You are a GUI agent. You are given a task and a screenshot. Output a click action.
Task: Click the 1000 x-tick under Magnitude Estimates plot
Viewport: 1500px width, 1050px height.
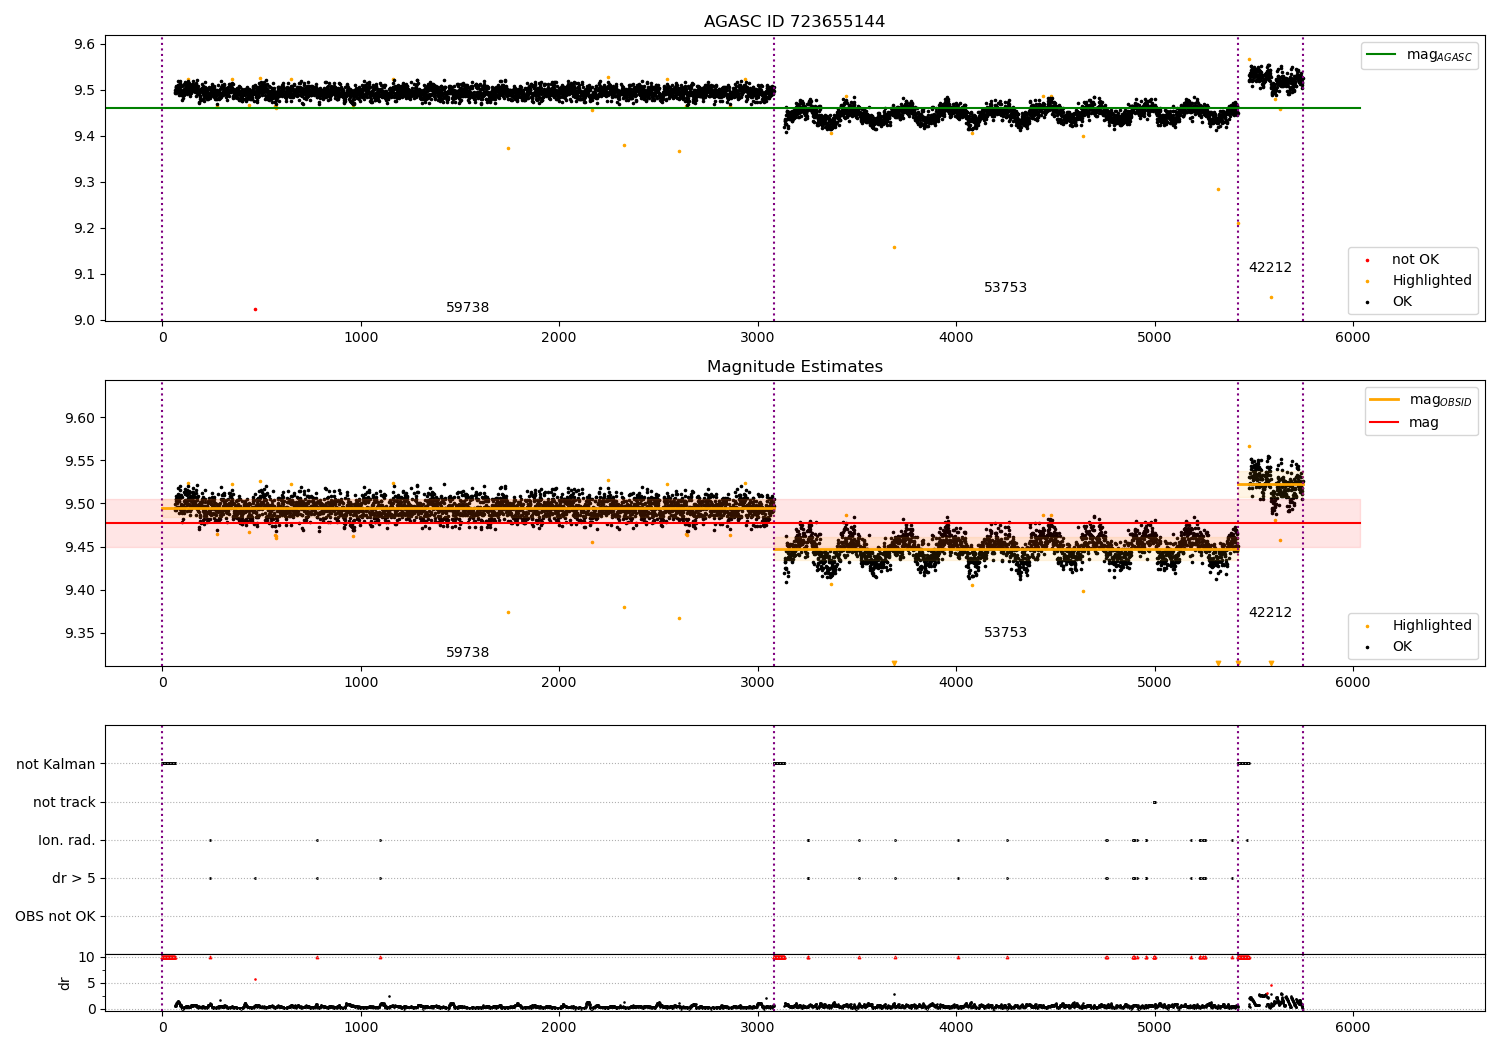click(x=360, y=682)
